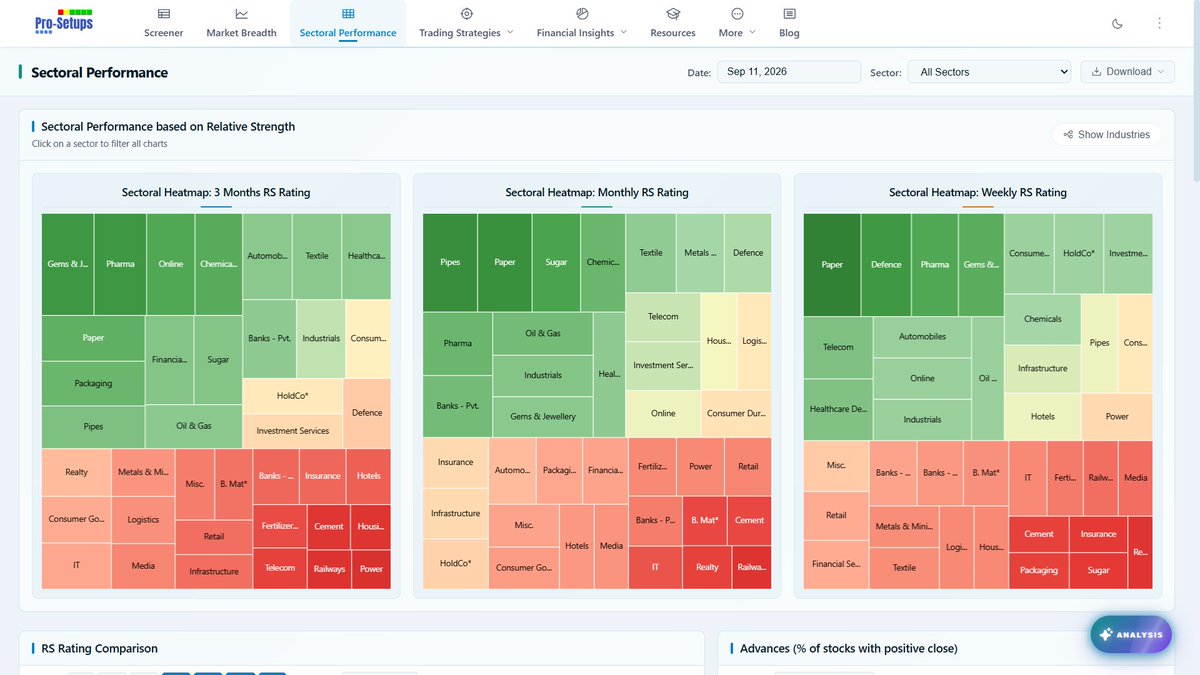The width and height of the screenshot is (1200, 675).
Task: Click the Blog page icon
Action: (789, 14)
